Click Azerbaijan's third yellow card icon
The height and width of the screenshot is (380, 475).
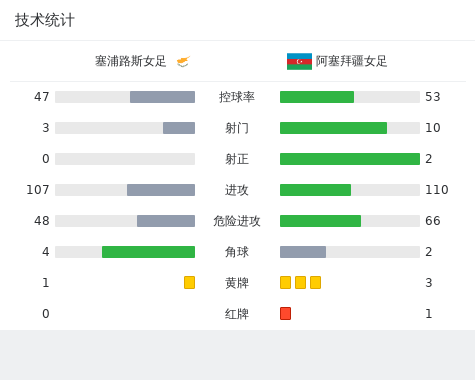pos(315,282)
